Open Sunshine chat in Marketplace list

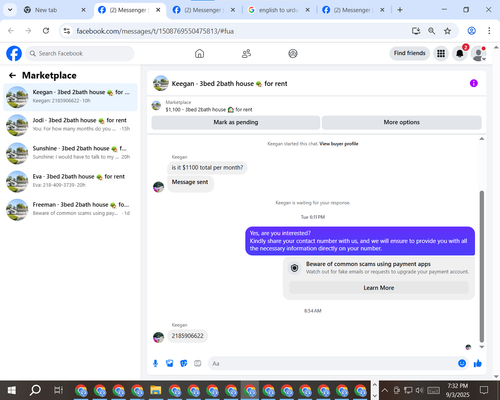[70, 153]
